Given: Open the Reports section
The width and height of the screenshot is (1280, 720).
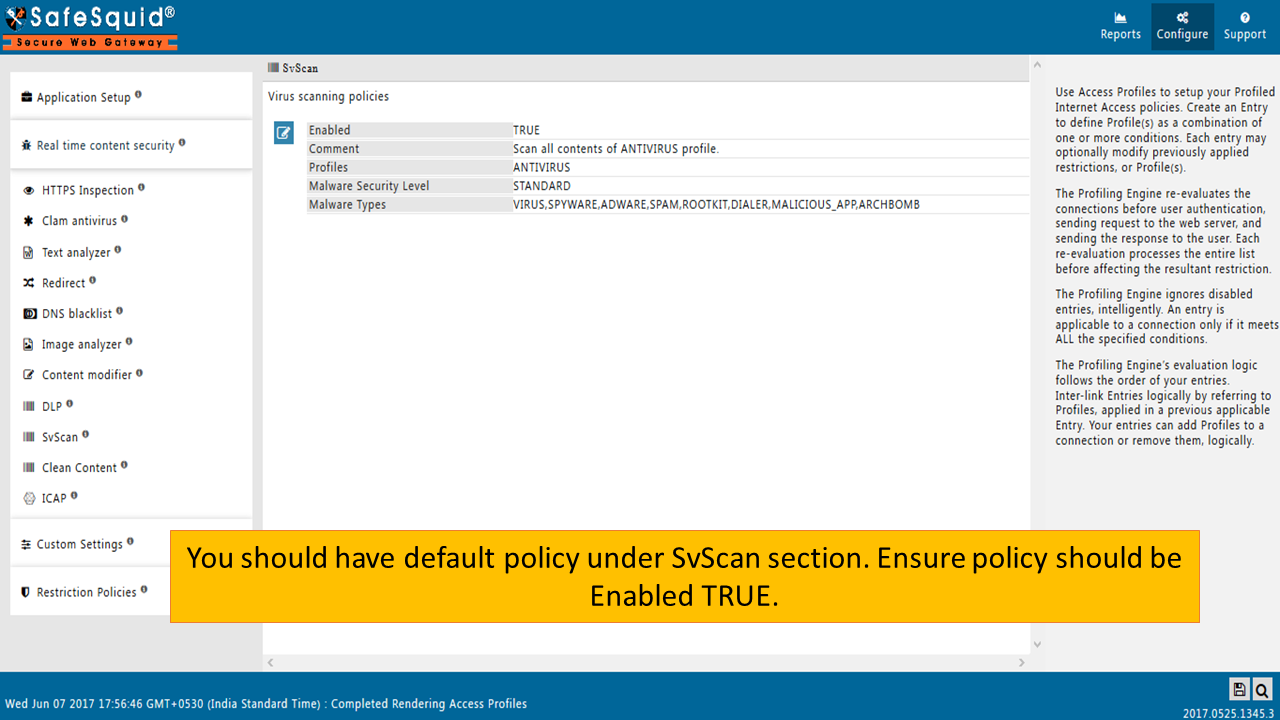Looking at the screenshot, I should (1120, 27).
